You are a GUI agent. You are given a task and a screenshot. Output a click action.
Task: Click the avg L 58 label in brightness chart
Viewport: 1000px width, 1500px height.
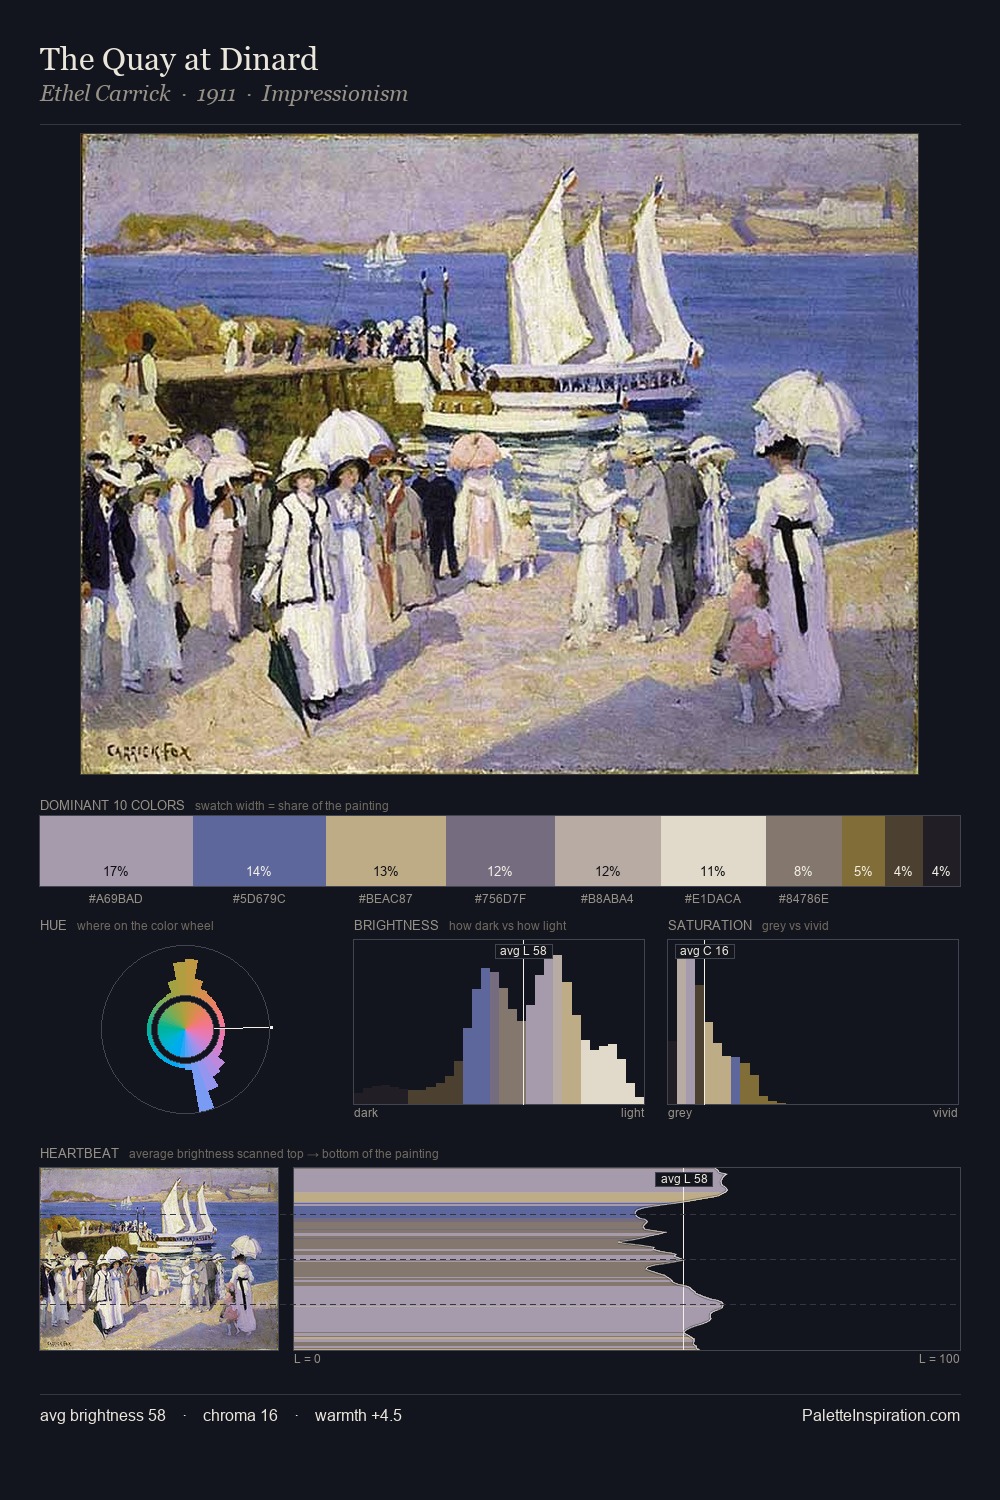tap(523, 950)
